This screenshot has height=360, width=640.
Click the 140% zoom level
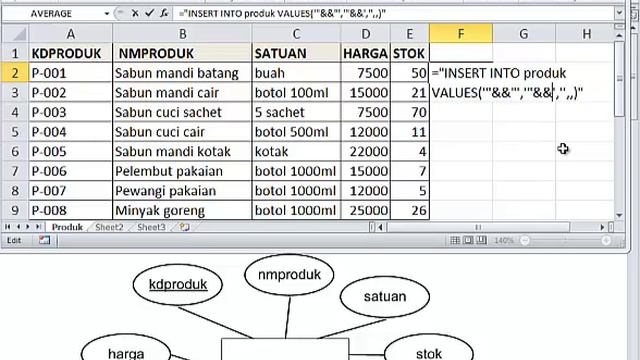coord(504,240)
